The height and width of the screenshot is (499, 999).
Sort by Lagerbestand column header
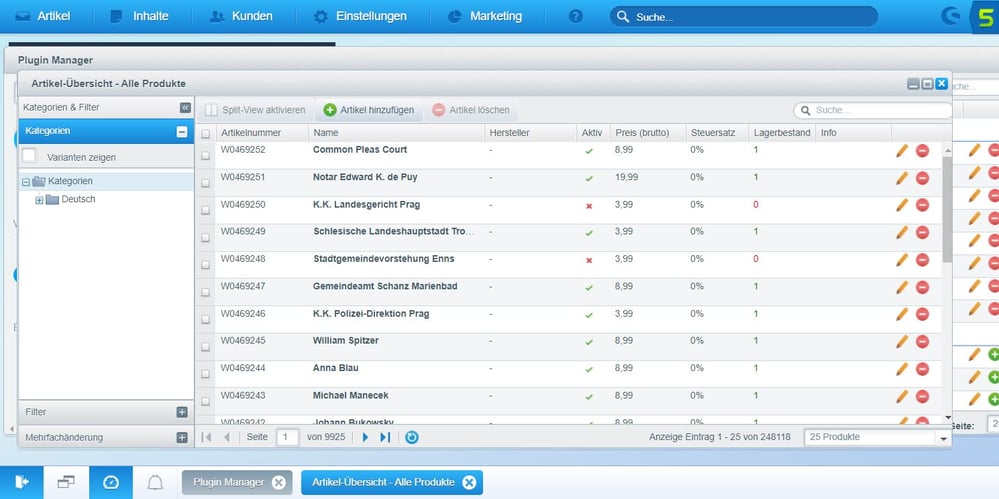[x=782, y=133]
